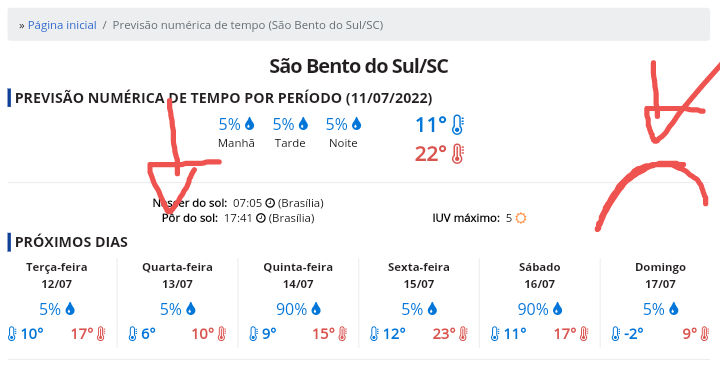Click the São Bento do Sul/SC heading

(359, 67)
